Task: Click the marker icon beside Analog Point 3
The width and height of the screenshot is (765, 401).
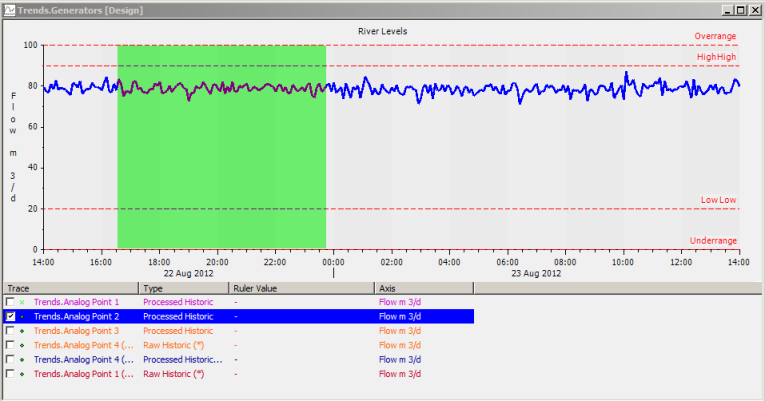Action: pyautogui.click(x=23, y=330)
